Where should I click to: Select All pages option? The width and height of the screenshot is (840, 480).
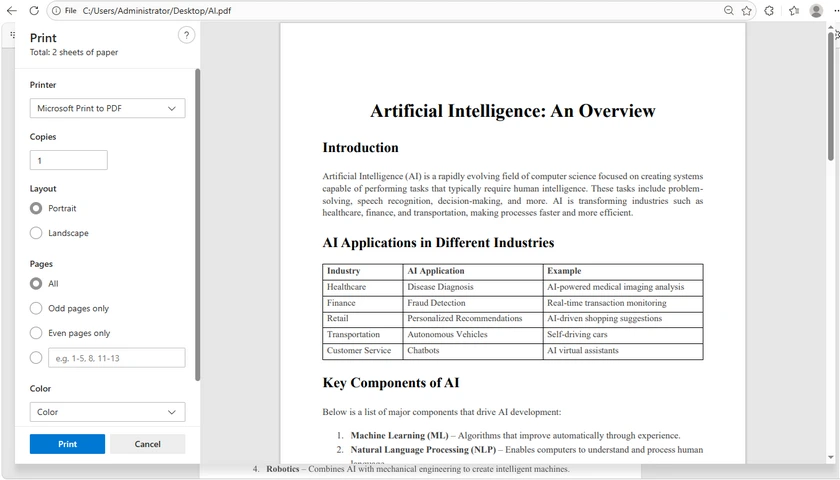pos(36,283)
